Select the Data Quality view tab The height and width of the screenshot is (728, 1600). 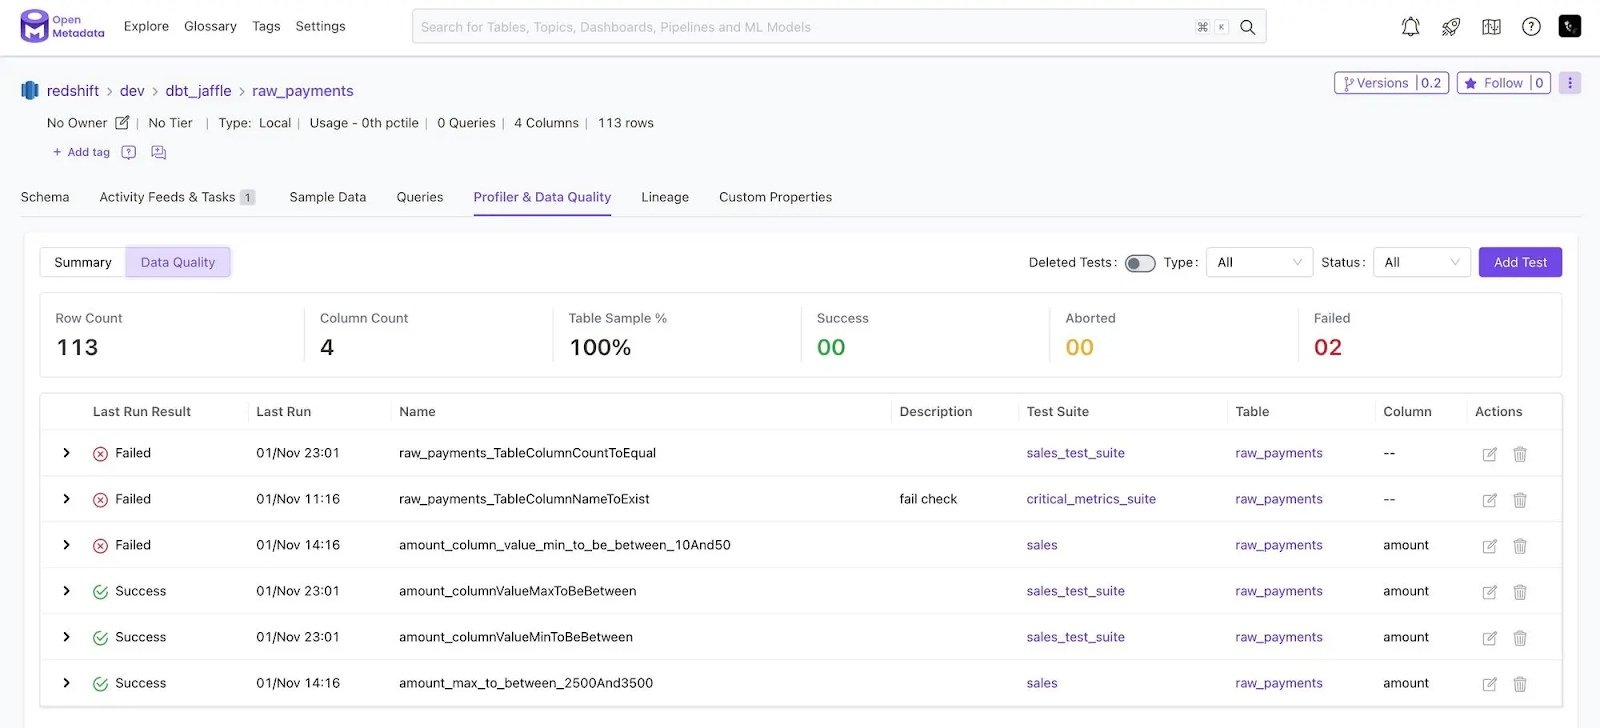pyautogui.click(x=178, y=262)
